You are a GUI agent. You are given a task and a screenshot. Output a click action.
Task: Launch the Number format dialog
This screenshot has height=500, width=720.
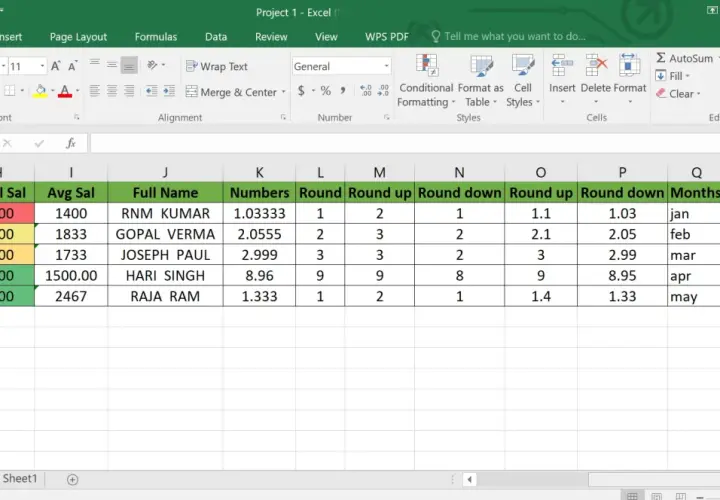click(387, 118)
